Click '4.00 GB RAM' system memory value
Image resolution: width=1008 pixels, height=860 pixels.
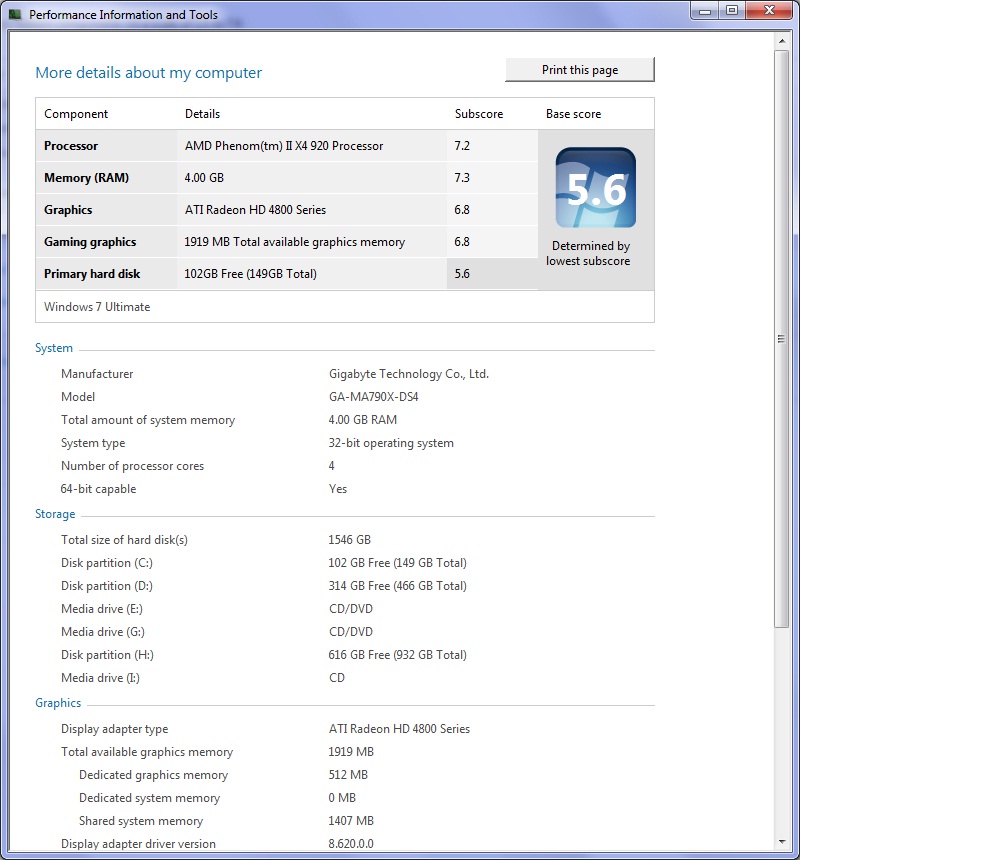363,420
